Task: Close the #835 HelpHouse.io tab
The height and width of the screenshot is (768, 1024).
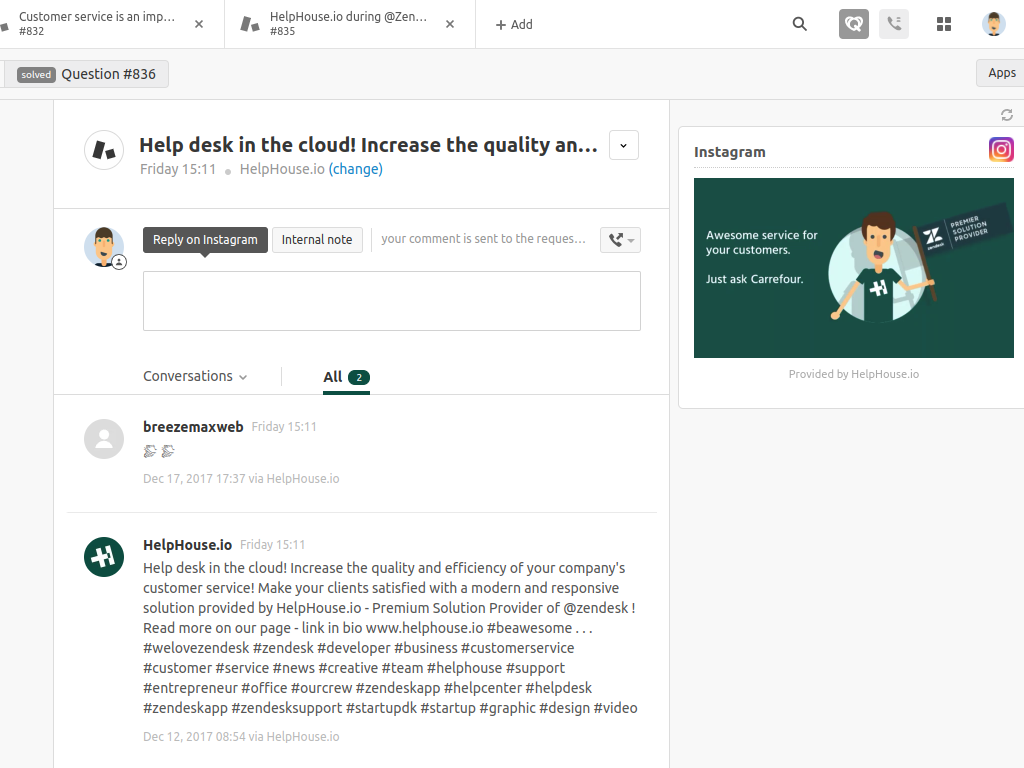Action: tap(451, 24)
